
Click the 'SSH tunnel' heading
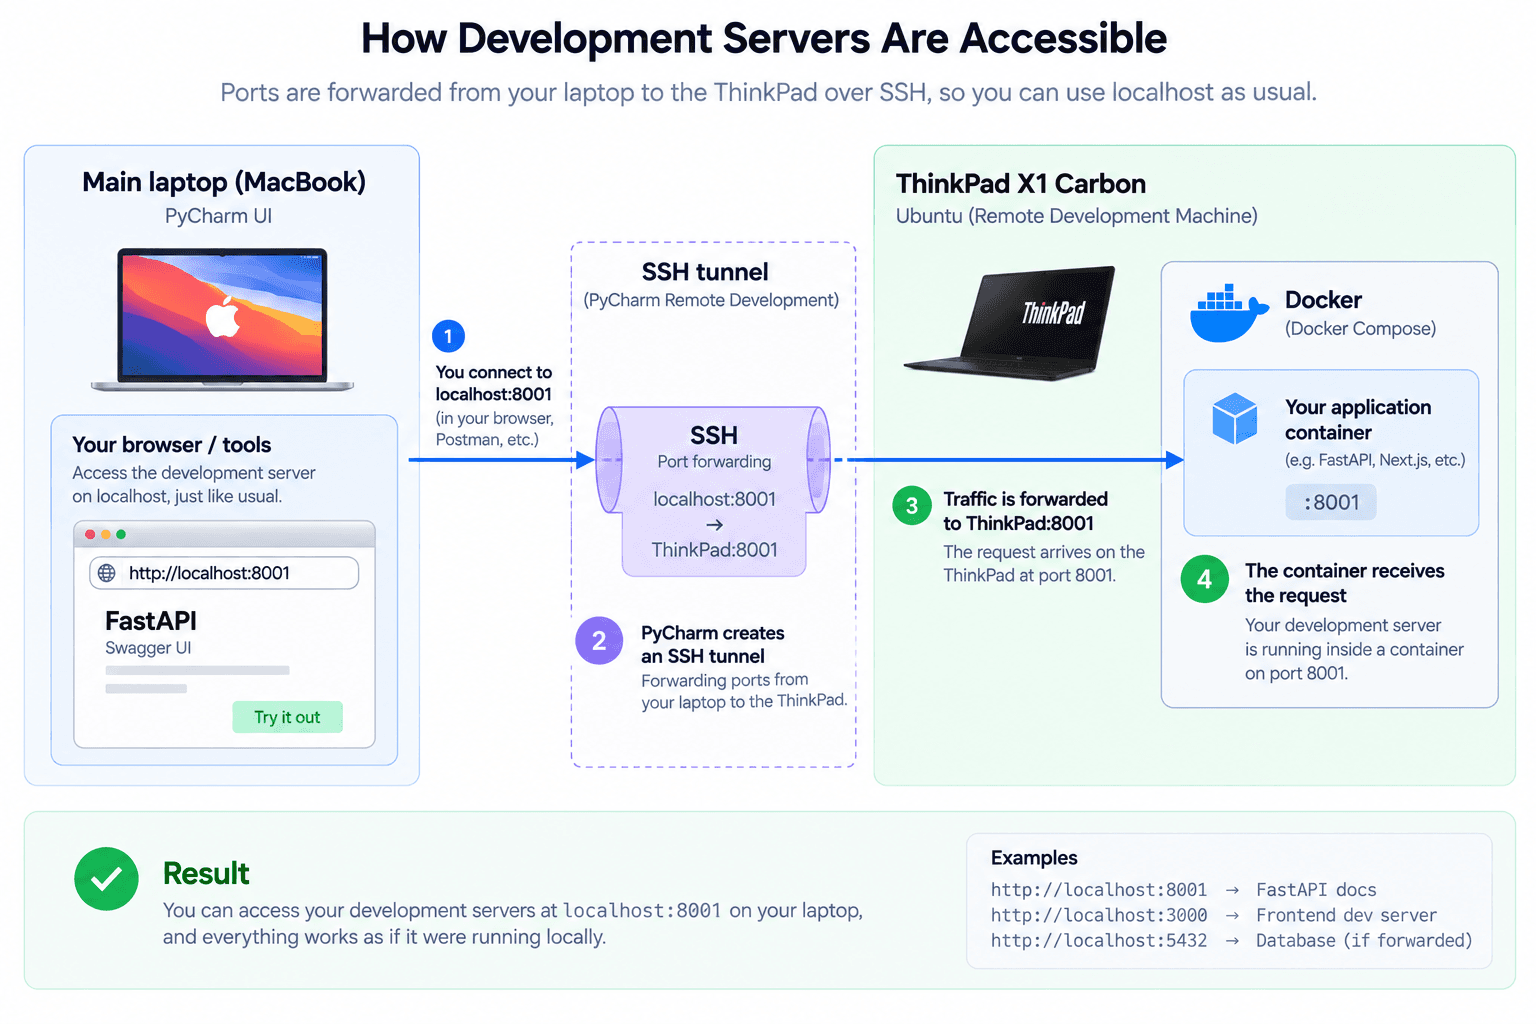pyautogui.click(x=705, y=272)
